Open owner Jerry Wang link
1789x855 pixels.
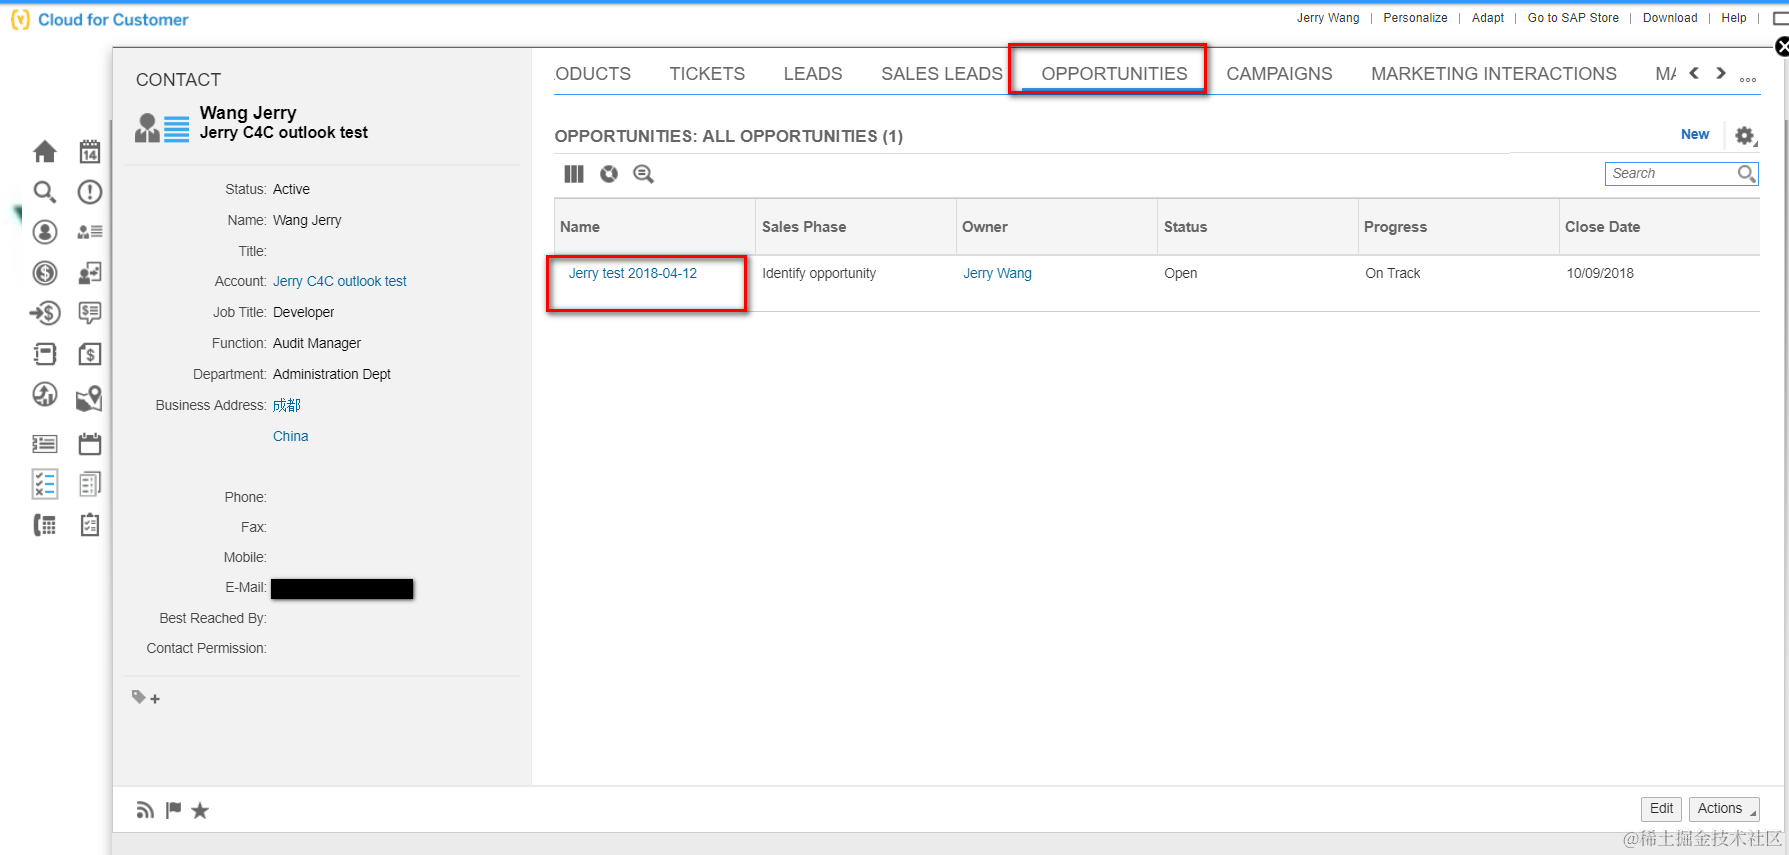coord(997,273)
